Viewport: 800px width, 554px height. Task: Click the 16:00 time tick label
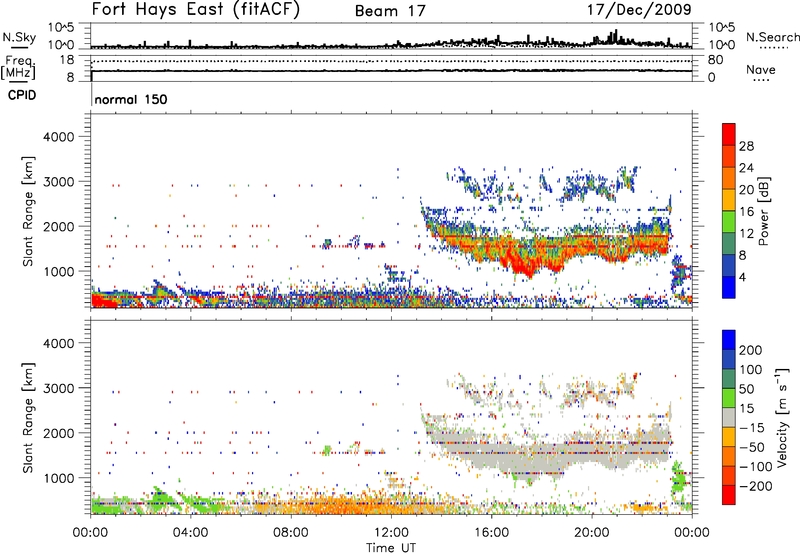click(492, 533)
